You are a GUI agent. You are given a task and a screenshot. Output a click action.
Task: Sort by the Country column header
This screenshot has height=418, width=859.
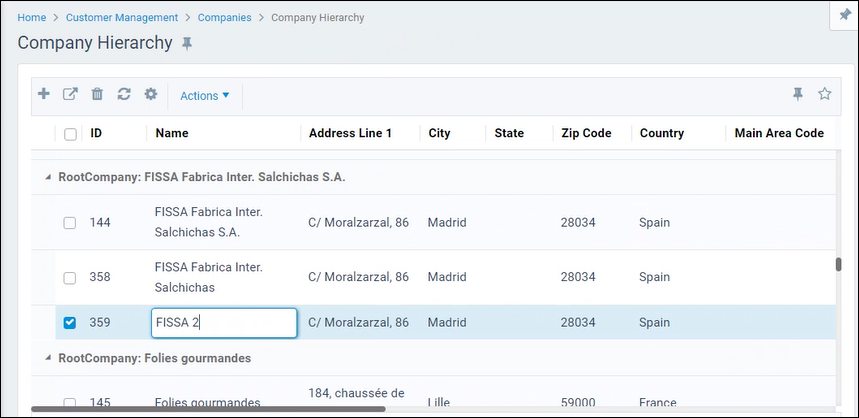[662, 133]
